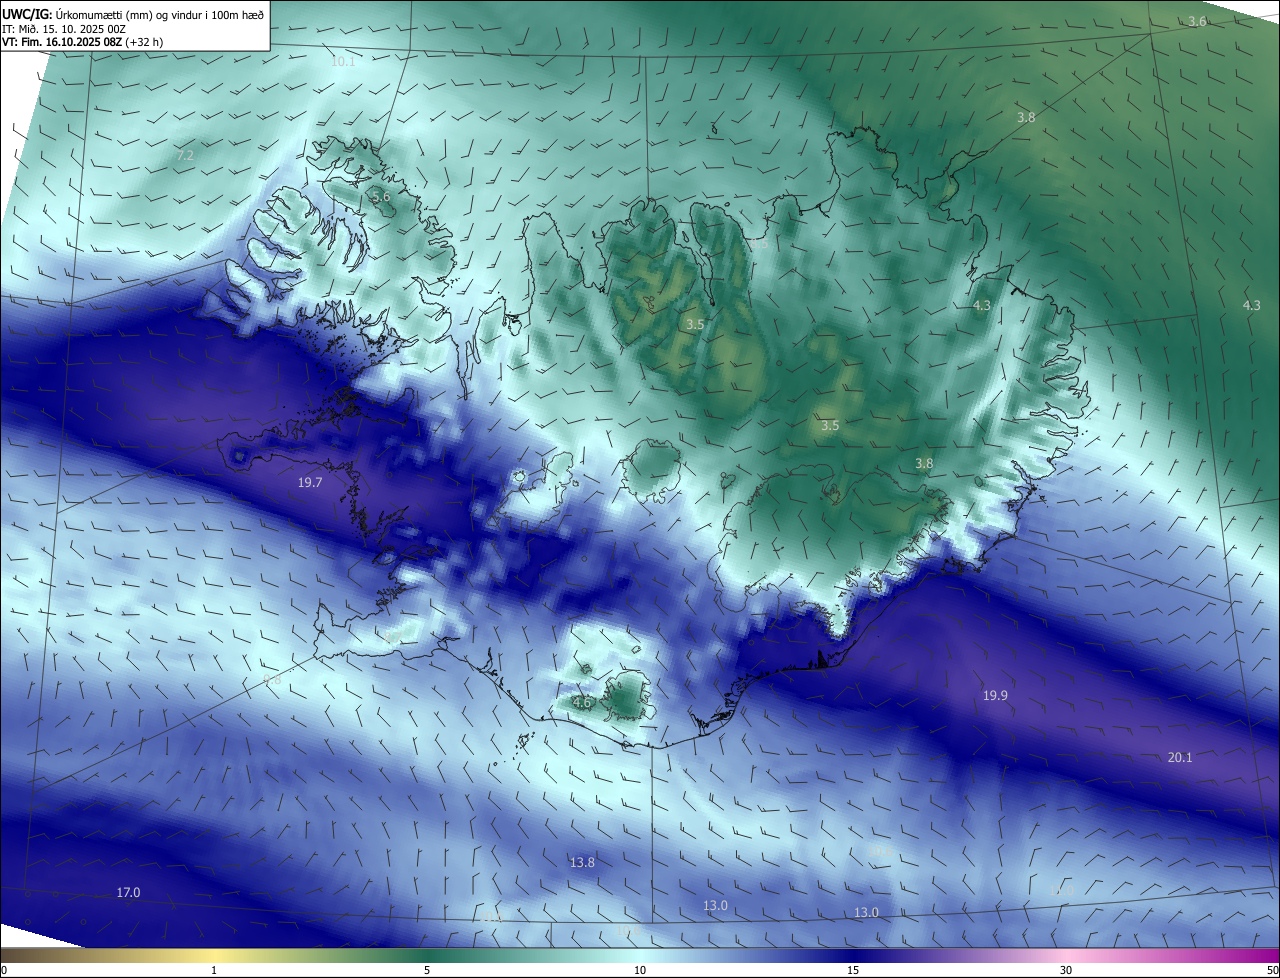Click the 20.1 value label on the map
This screenshot has width=1280, height=978.
[1180, 758]
